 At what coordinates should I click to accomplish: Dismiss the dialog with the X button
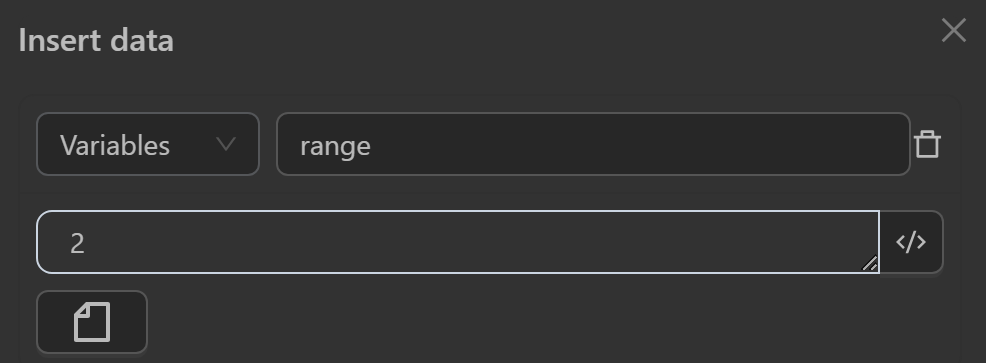click(x=953, y=30)
